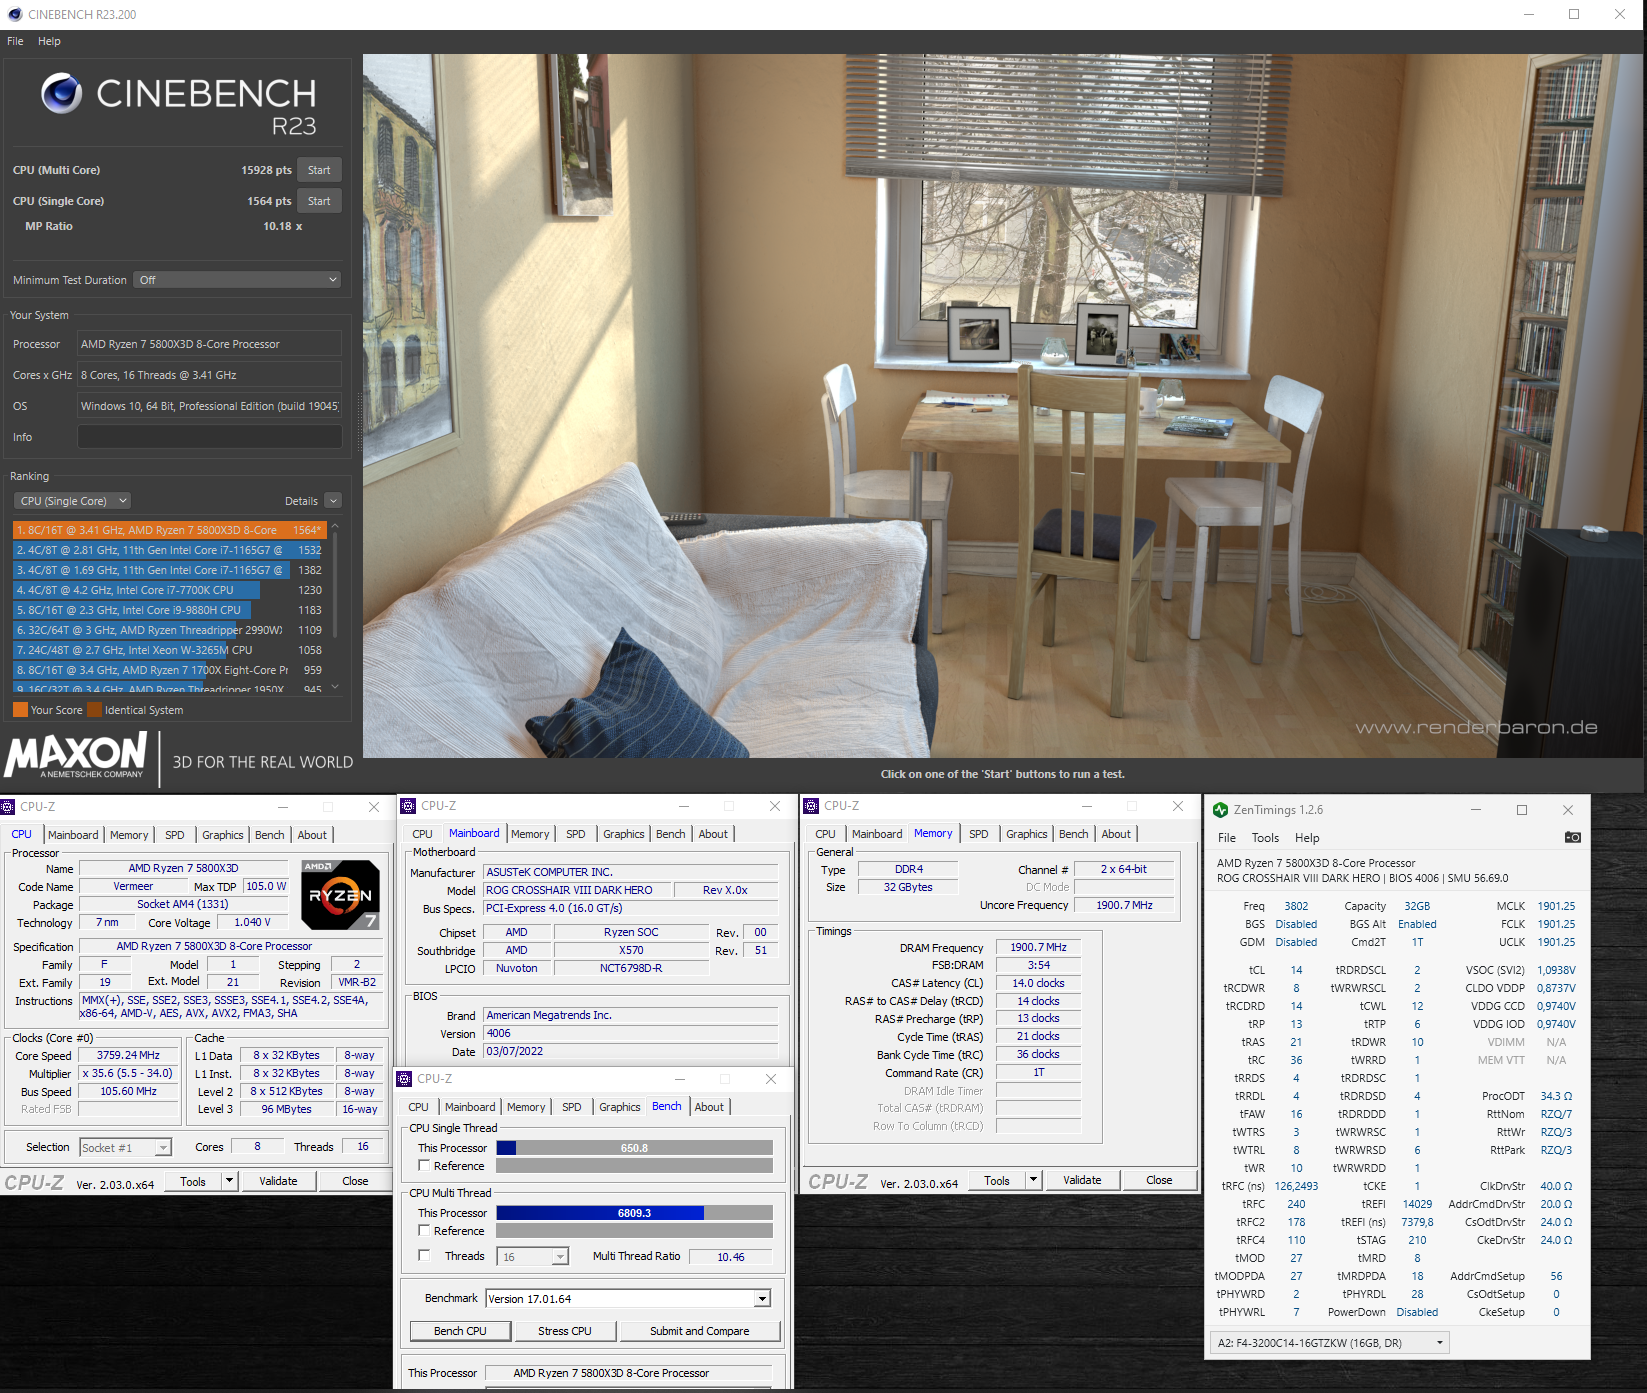Select ranking row 1 Ryzen 7 5800X3D
This screenshot has height=1393, width=1647.
(169, 530)
